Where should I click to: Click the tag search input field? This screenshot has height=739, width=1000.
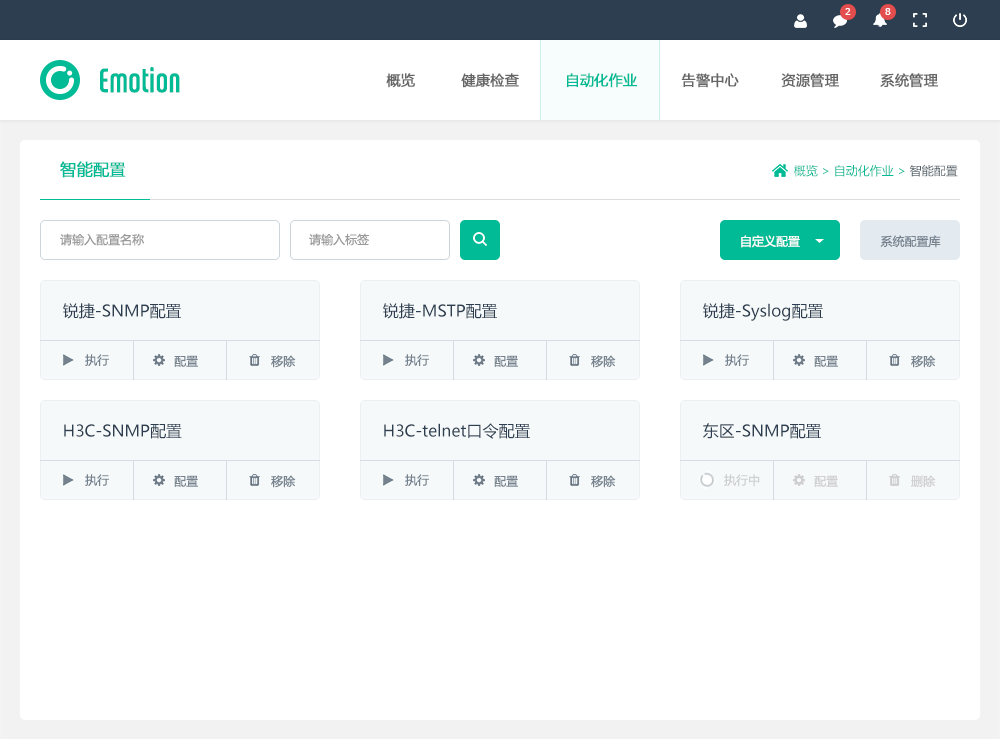point(370,240)
